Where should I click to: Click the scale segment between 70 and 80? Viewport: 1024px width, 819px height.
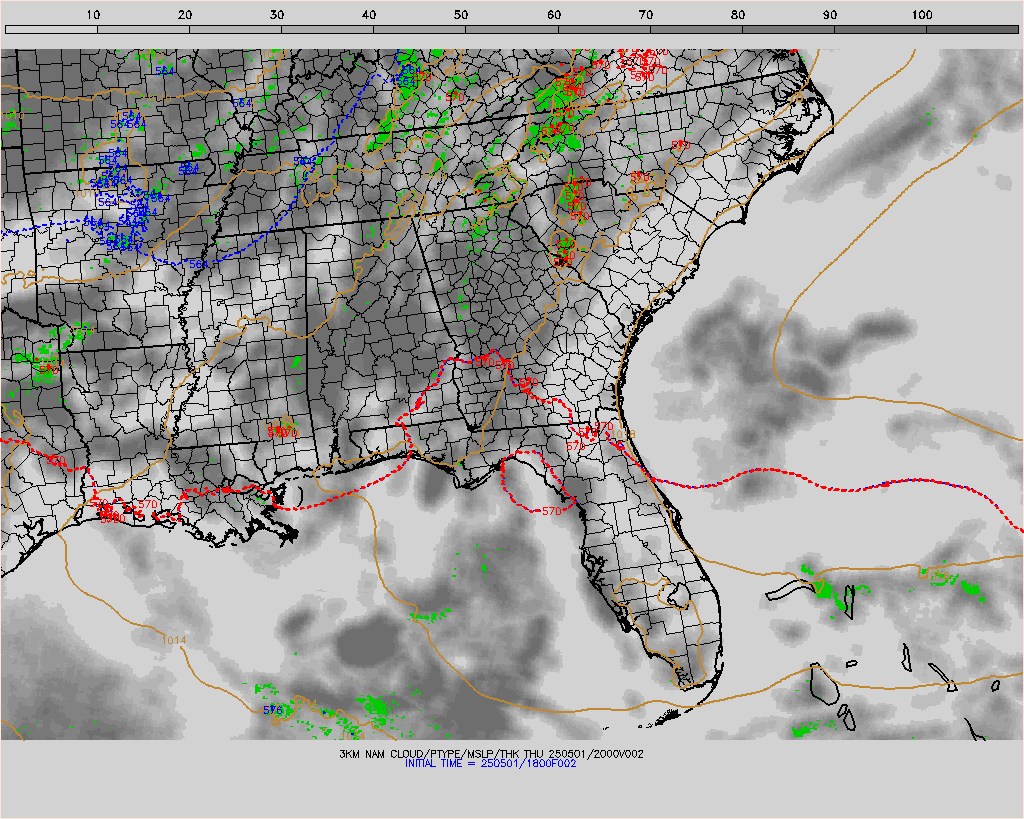pos(696,29)
